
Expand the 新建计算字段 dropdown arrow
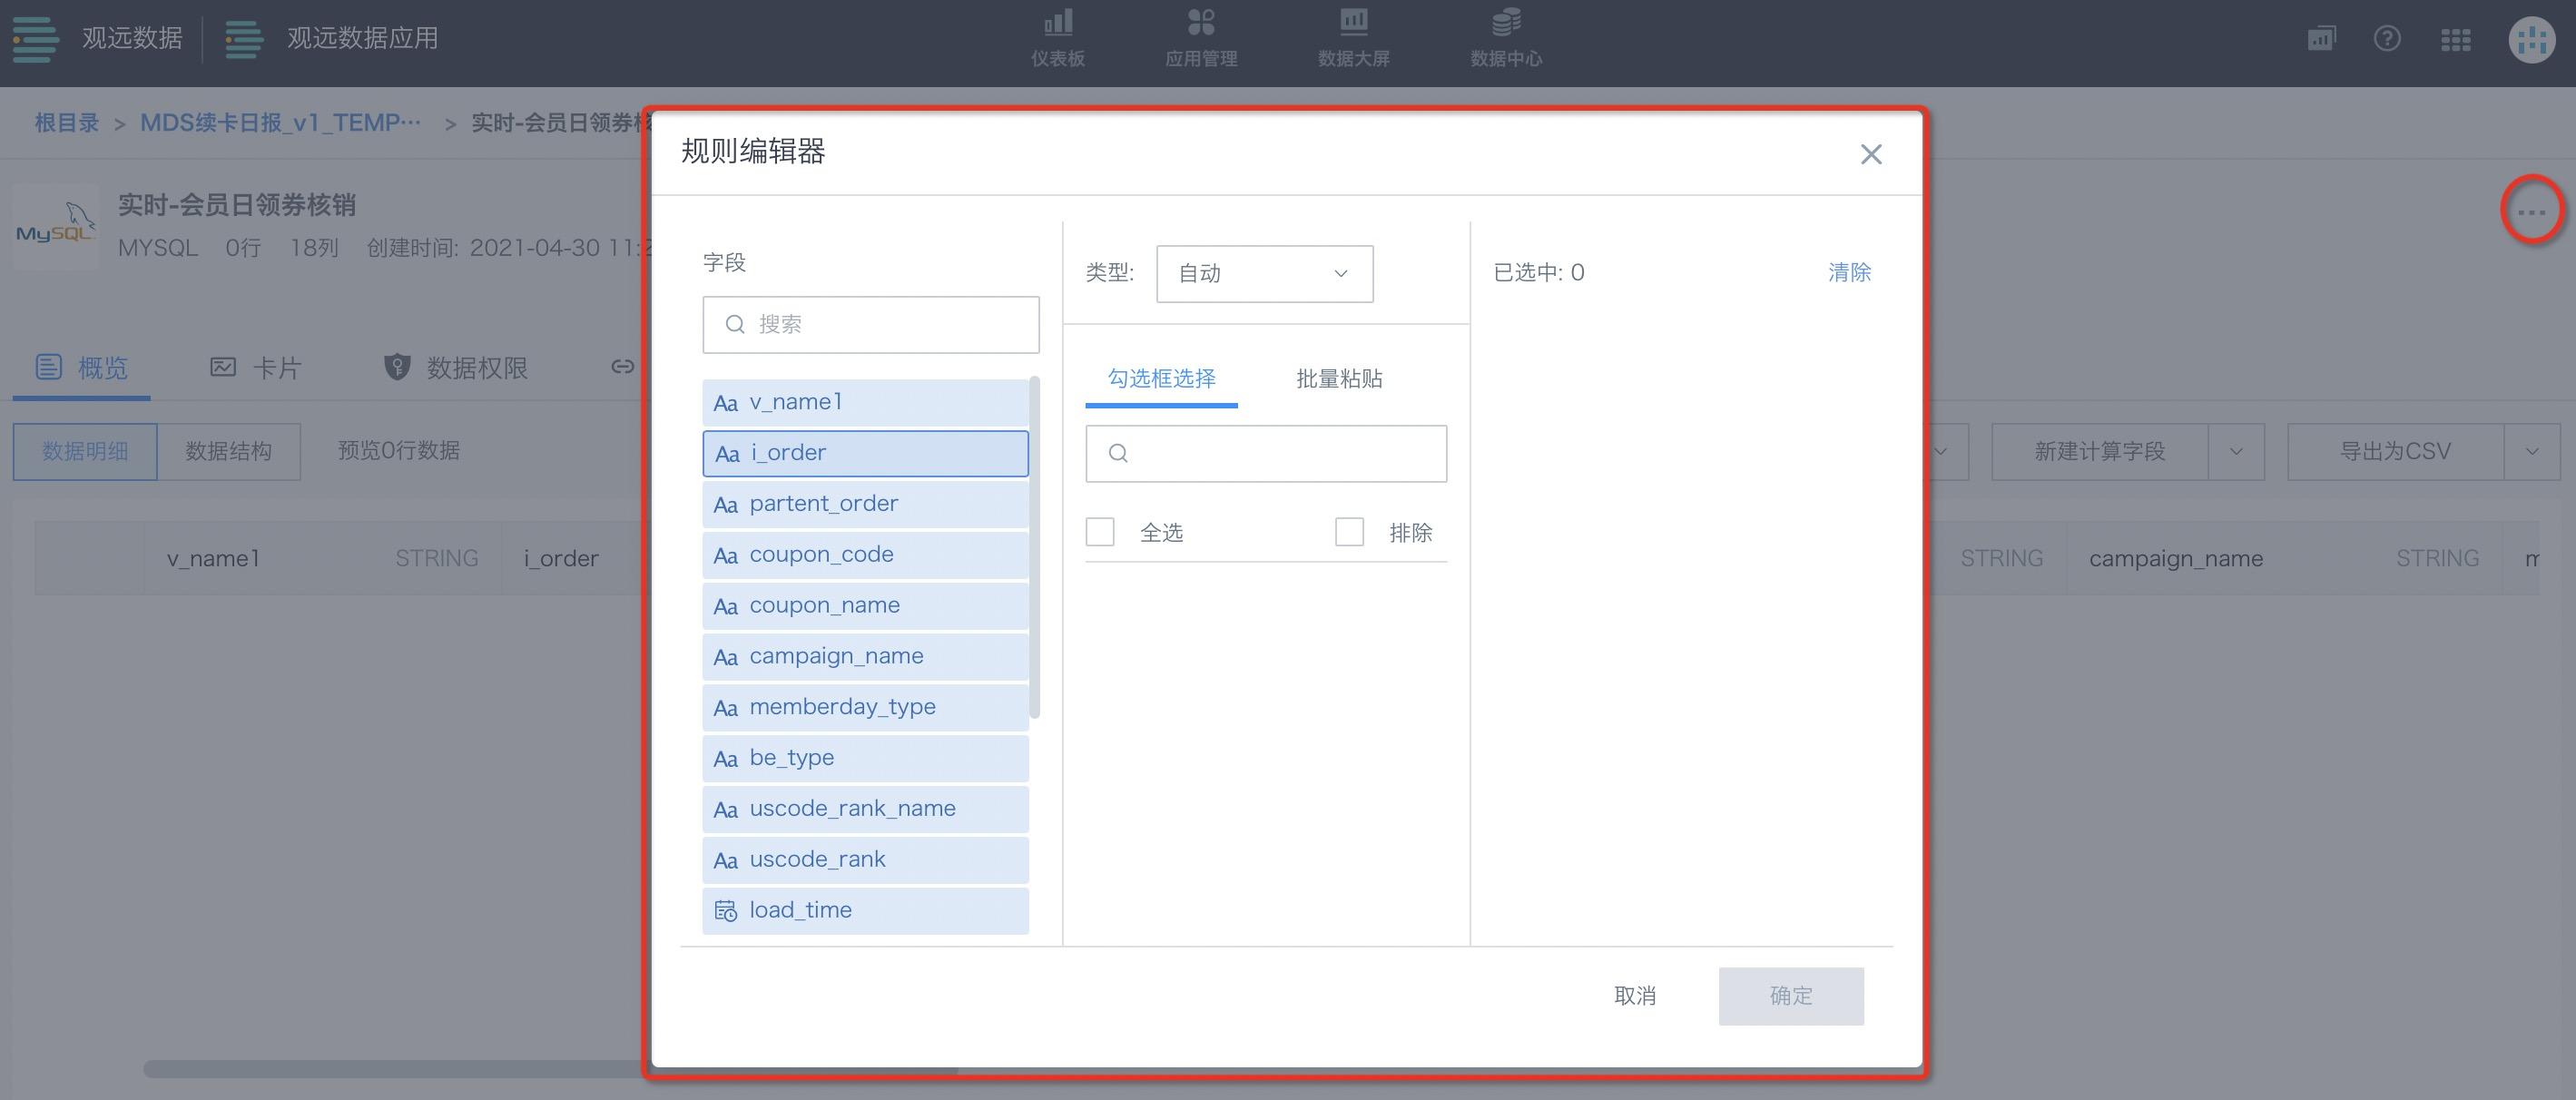tap(2236, 452)
